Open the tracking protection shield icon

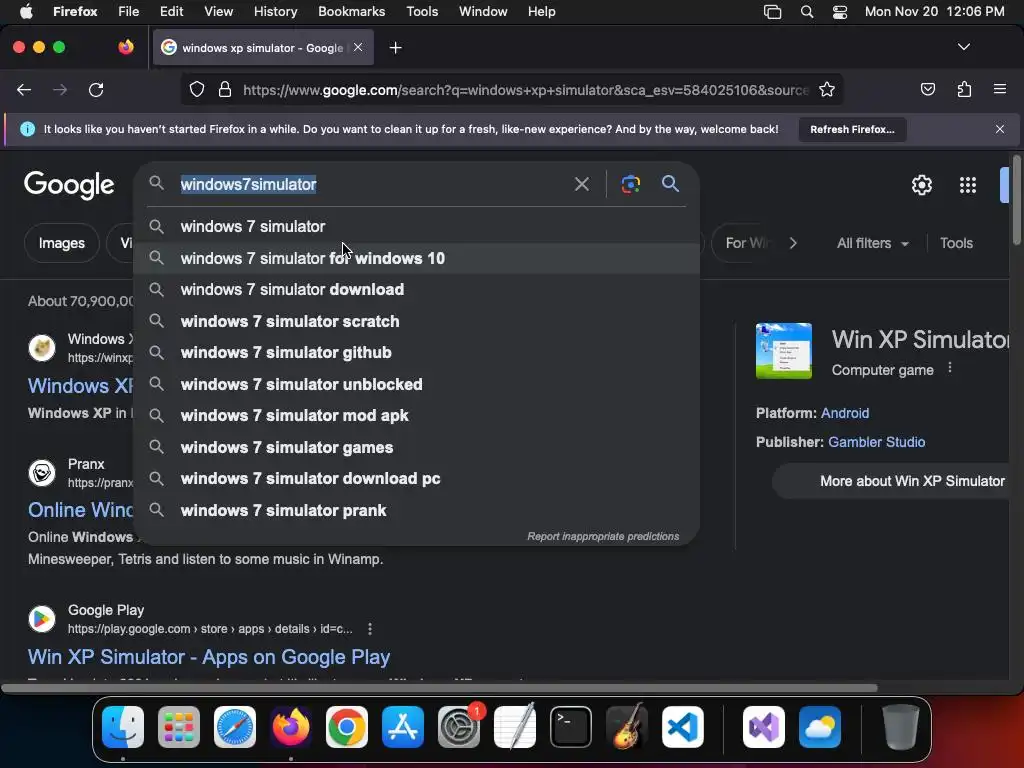point(197,89)
